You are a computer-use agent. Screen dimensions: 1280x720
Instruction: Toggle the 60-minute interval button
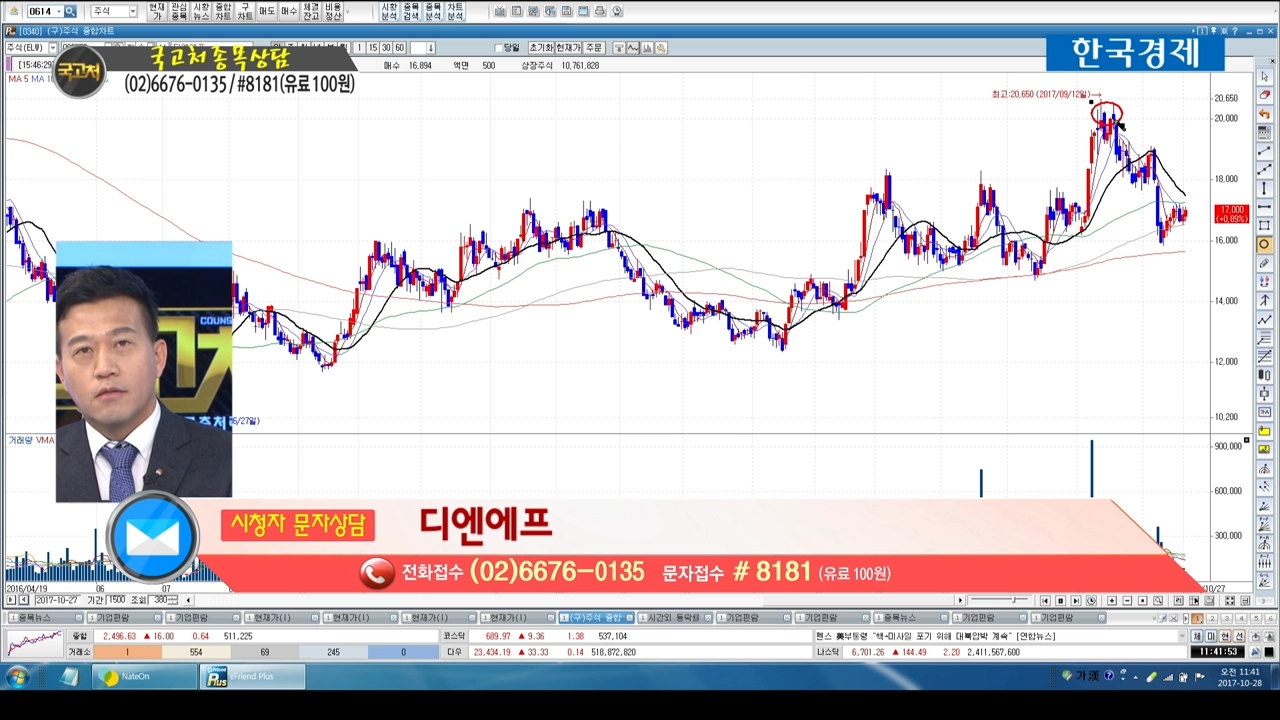[399, 48]
